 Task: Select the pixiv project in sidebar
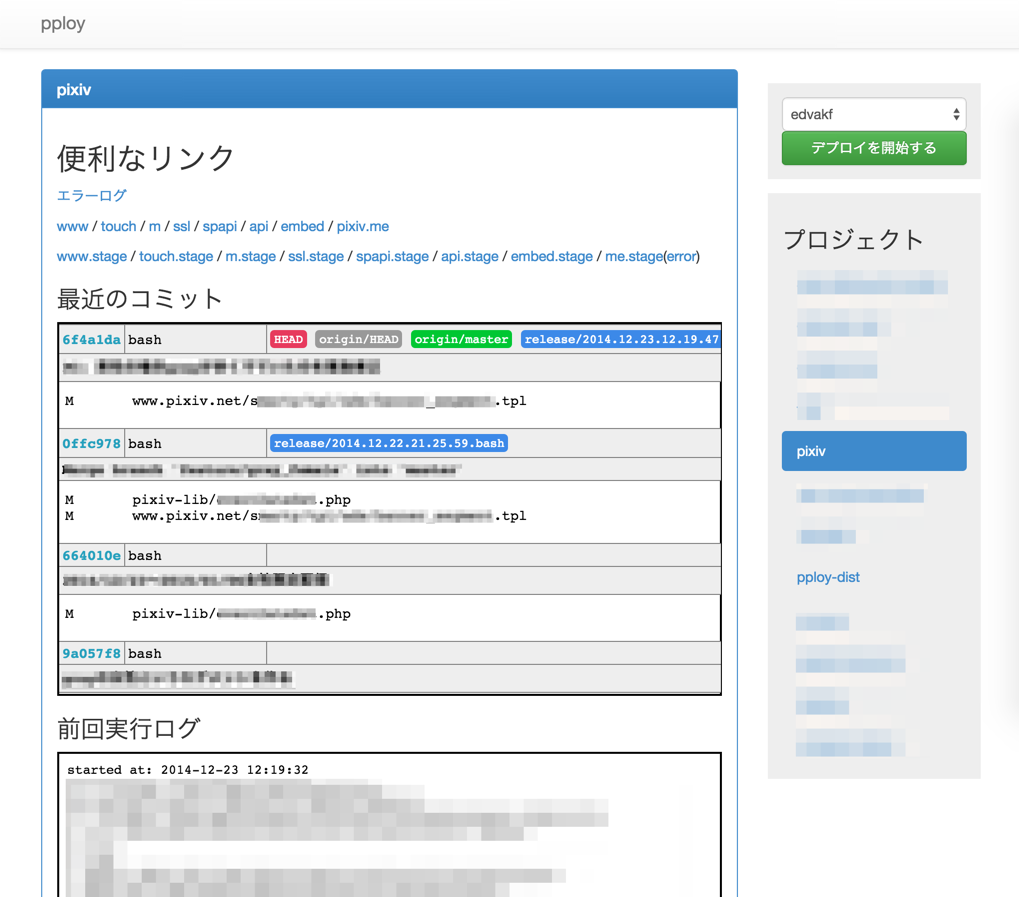pos(873,451)
